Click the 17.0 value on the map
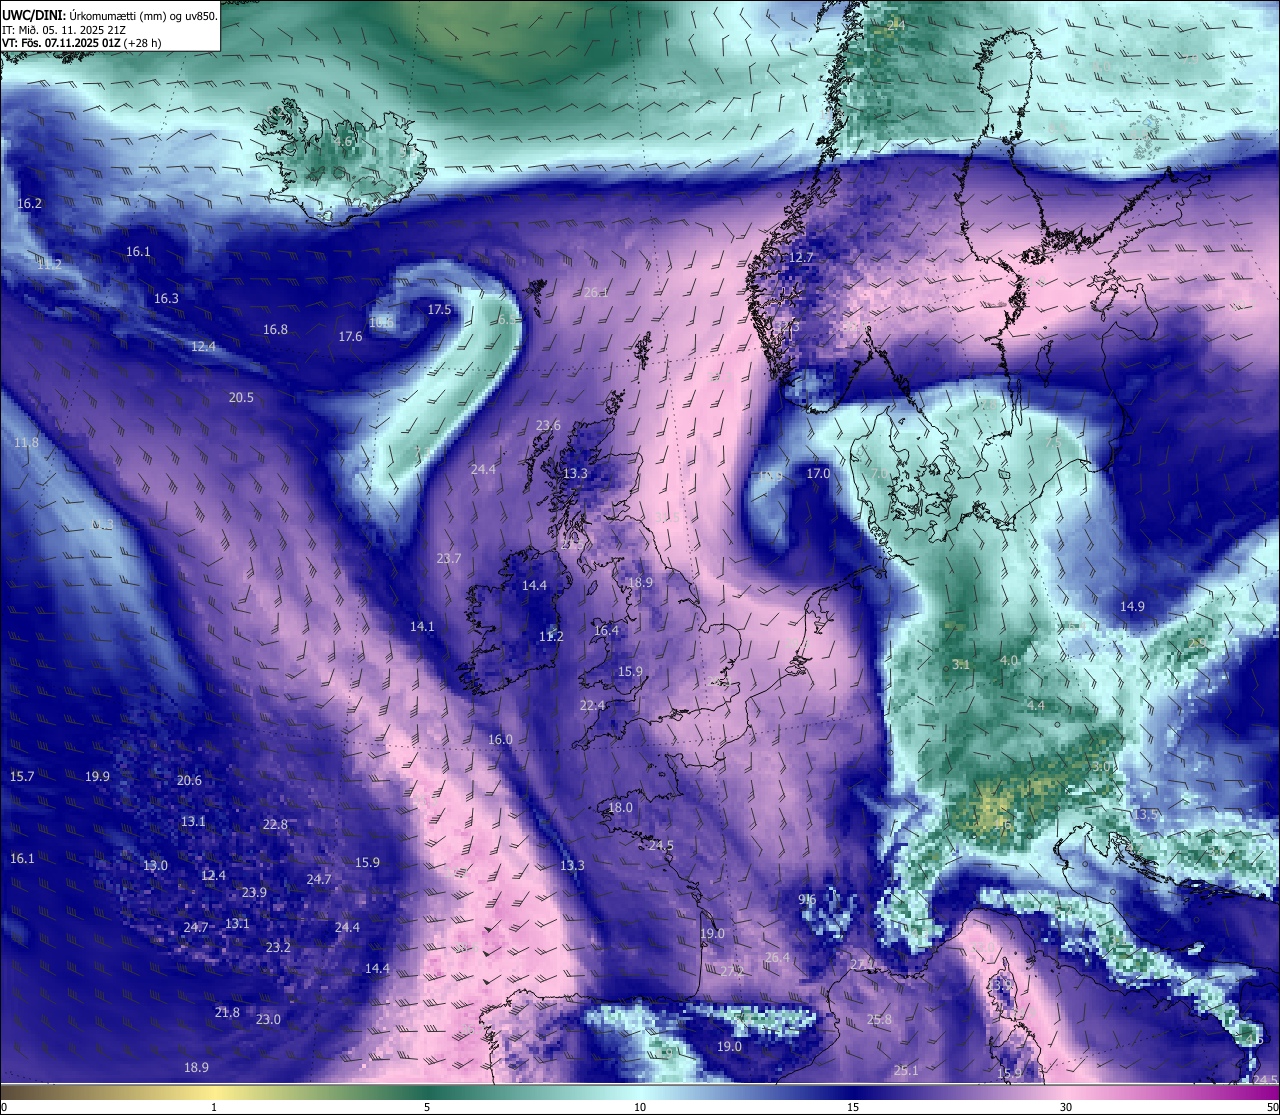 pyautogui.click(x=818, y=473)
